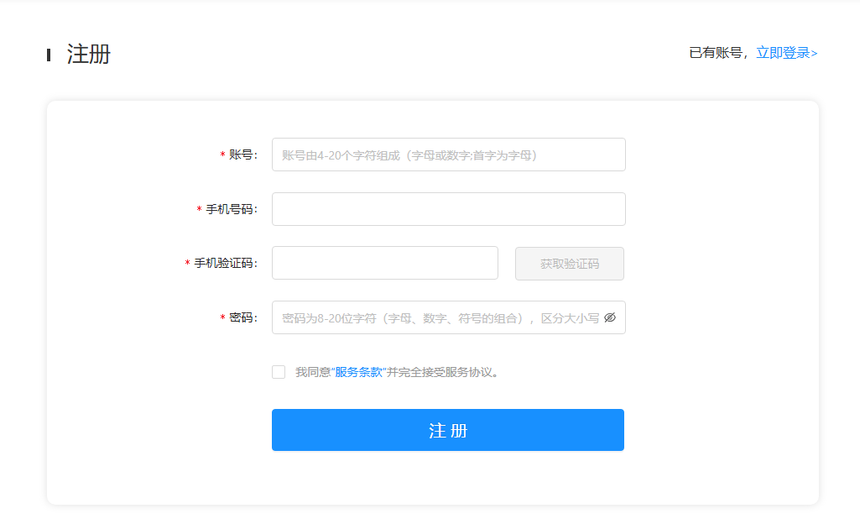Open the 服务条款 link
Screen dimensions: 860x524
click(359, 372)
